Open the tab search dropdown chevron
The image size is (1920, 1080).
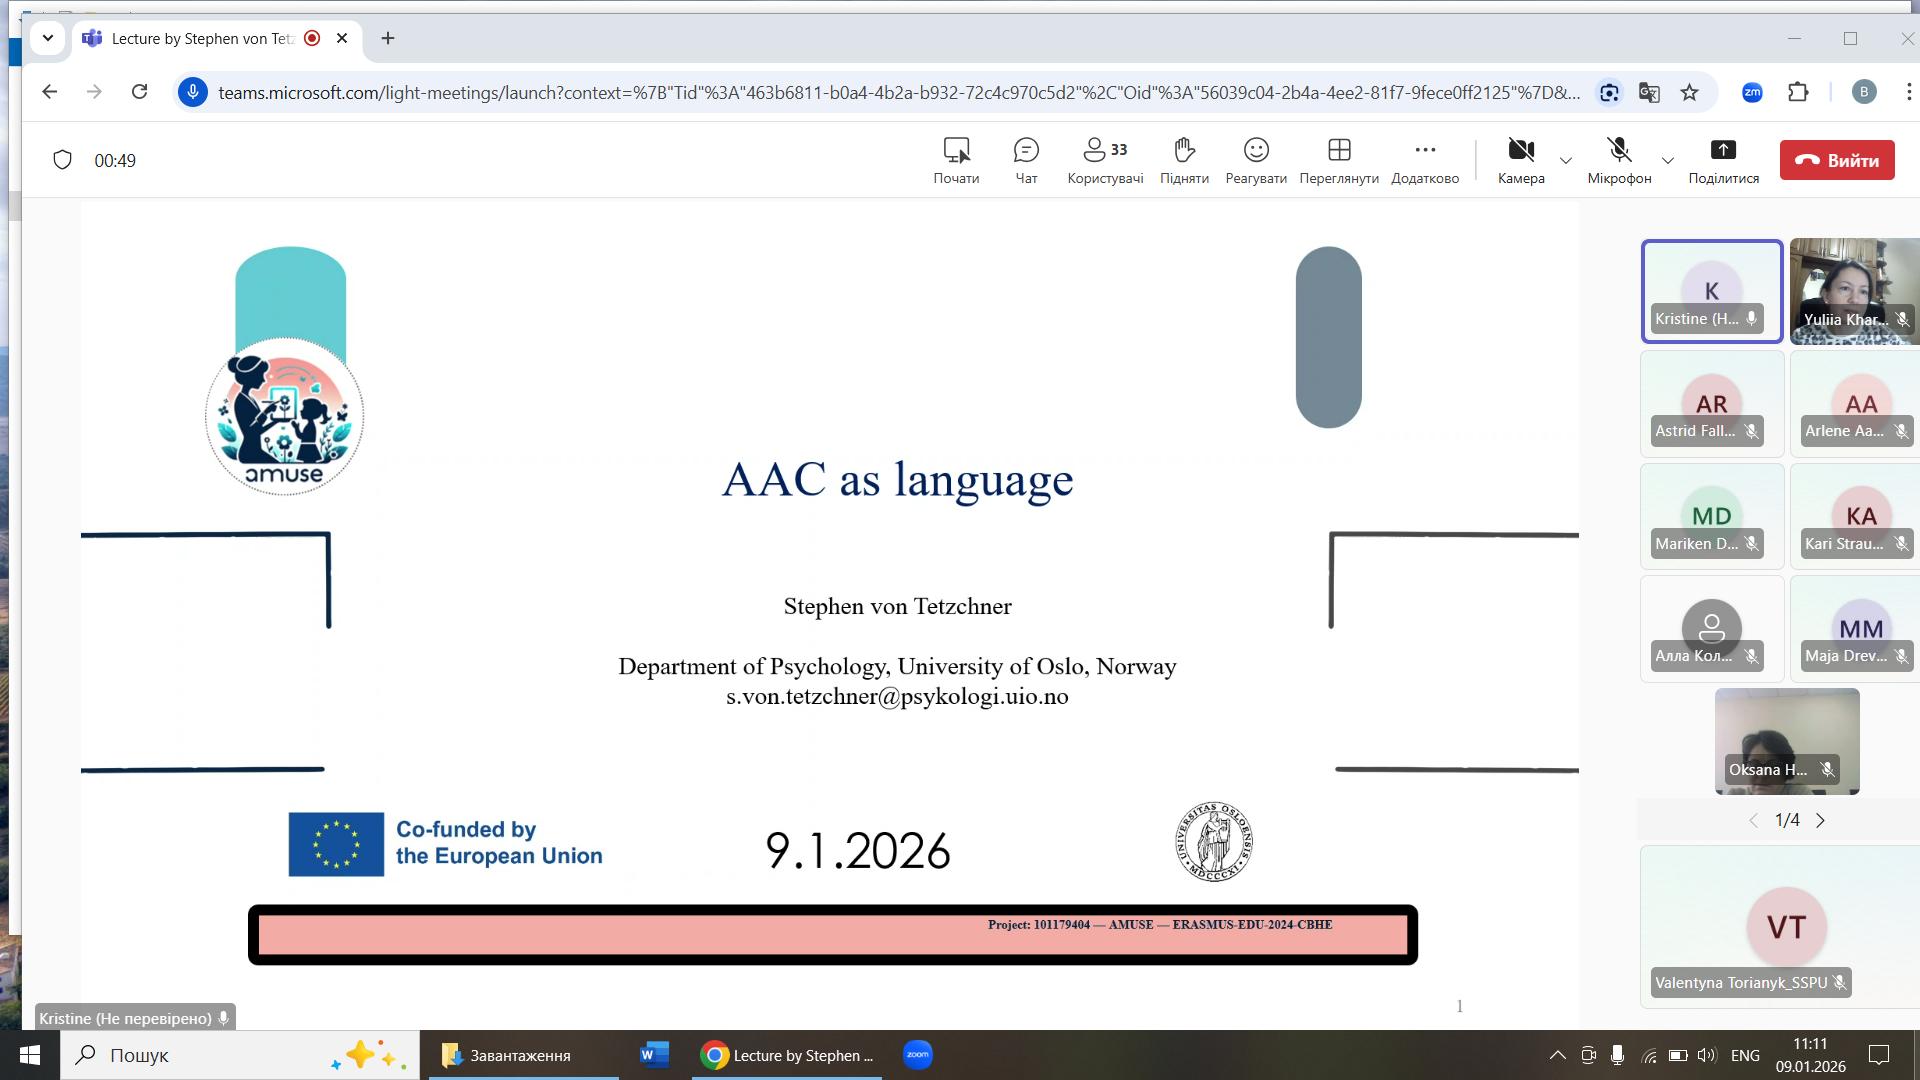47,38
